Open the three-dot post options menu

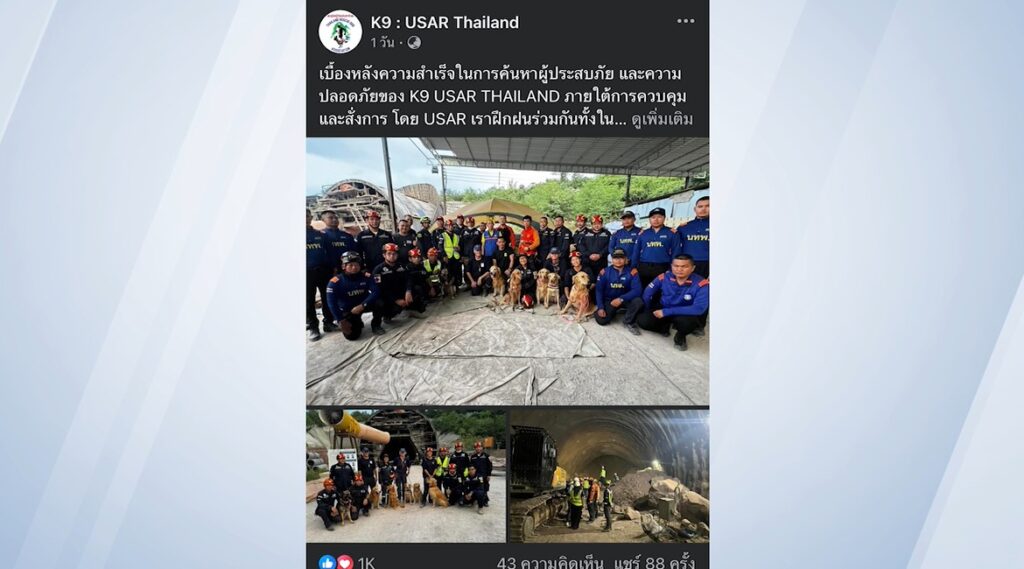click(686, 22)
